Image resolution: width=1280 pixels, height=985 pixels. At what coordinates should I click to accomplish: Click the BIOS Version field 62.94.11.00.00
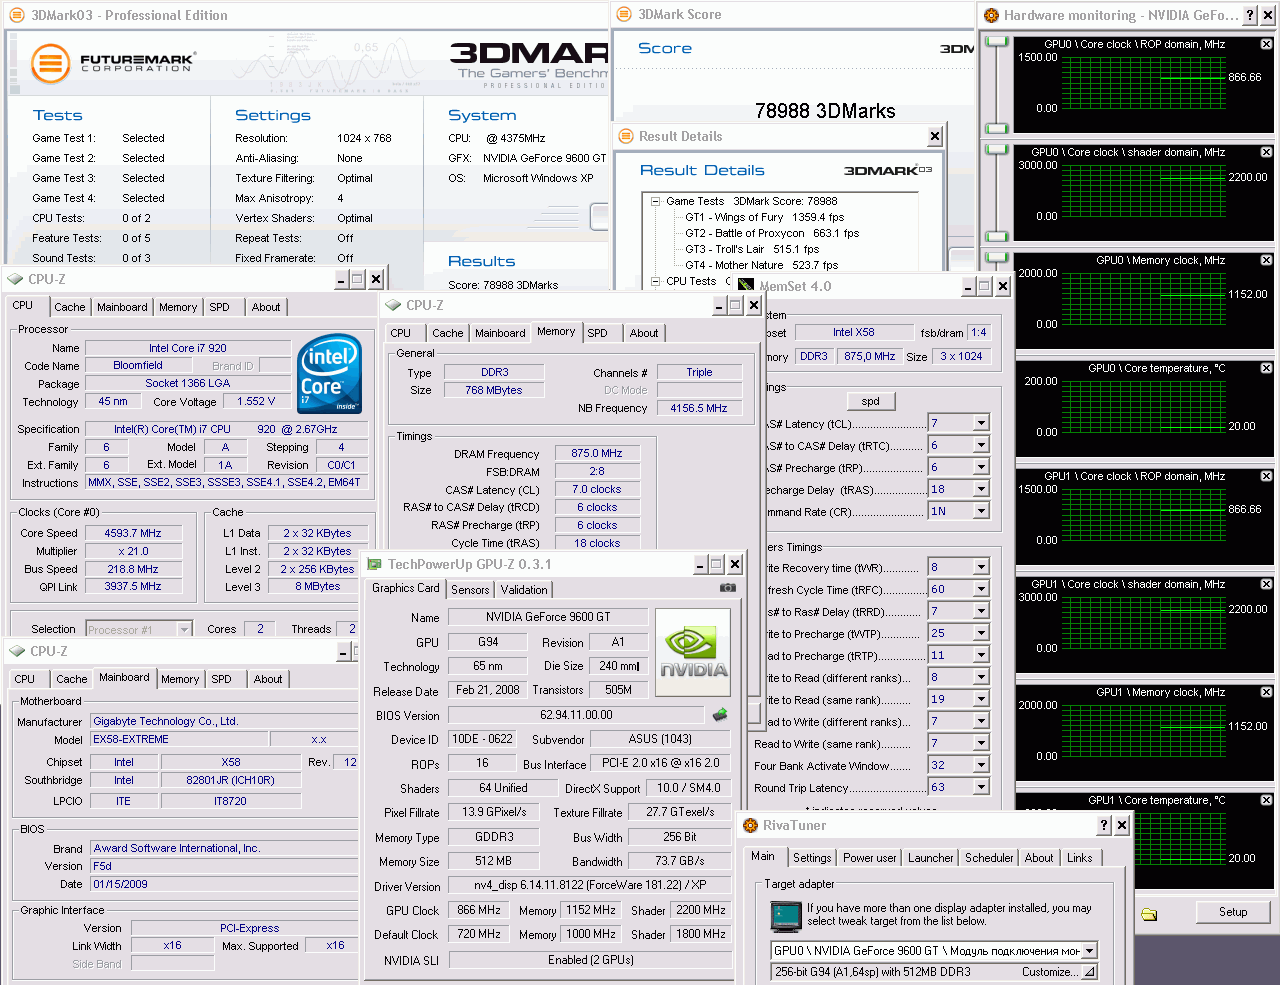[x=577, y=715]
